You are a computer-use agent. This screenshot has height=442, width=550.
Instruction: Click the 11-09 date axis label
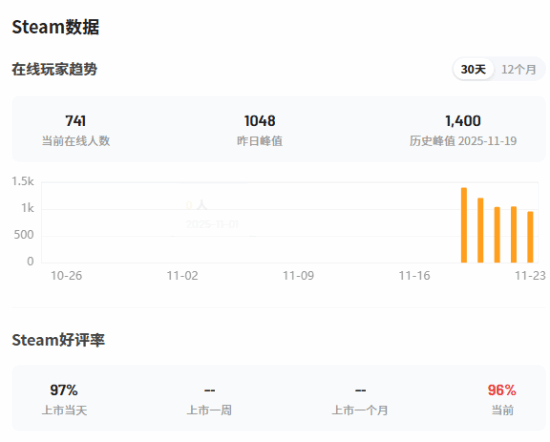pos(299,276)
